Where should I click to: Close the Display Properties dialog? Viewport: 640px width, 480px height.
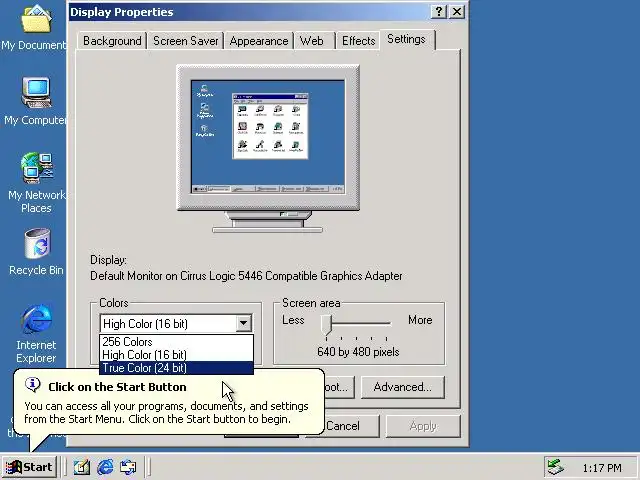(457, 11)
